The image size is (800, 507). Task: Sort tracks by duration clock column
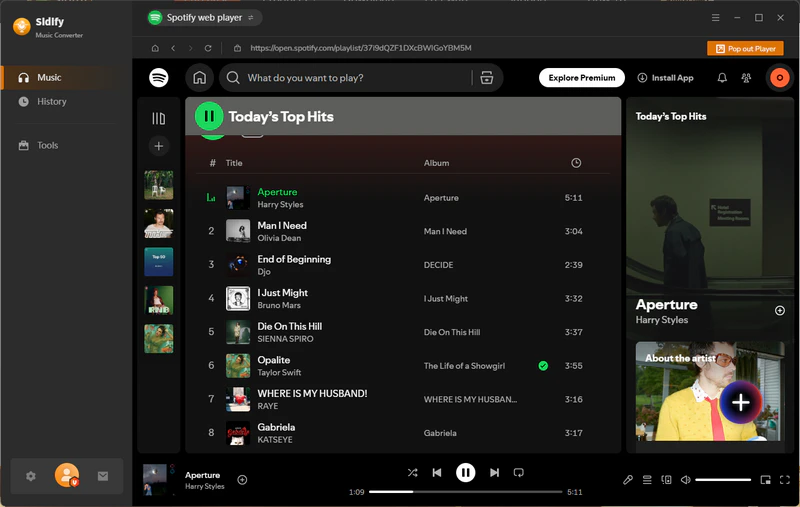(576, 163)
